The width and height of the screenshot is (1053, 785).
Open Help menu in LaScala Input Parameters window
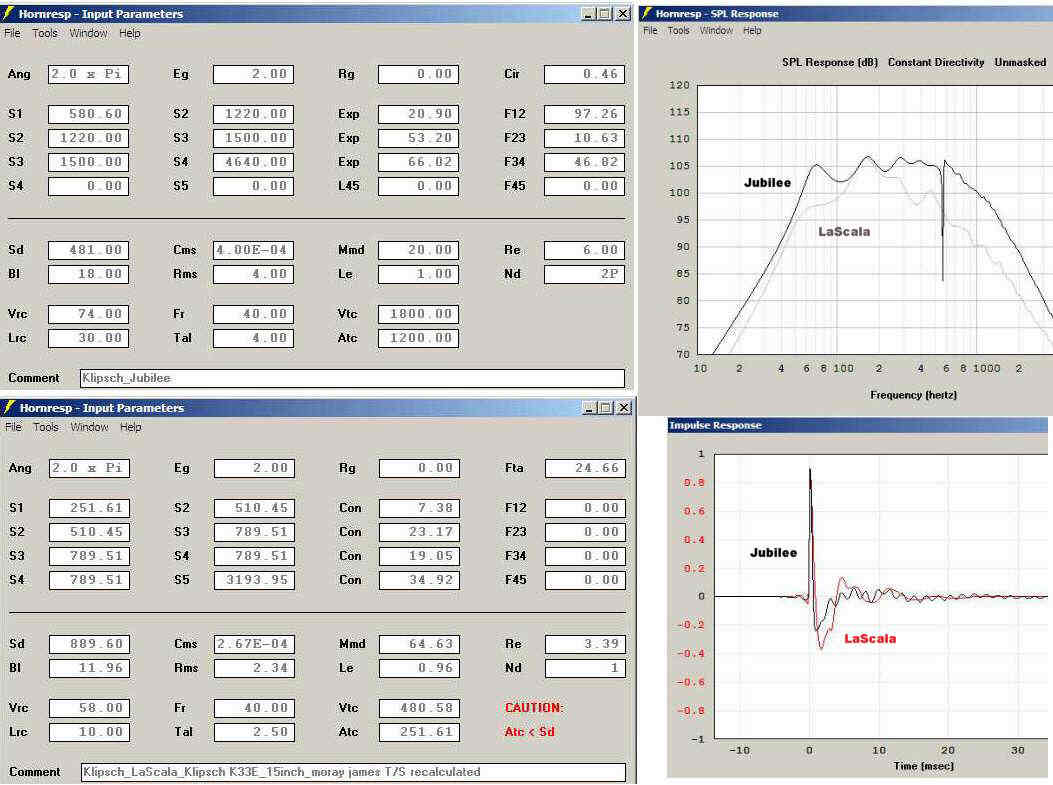coord(130,427)
